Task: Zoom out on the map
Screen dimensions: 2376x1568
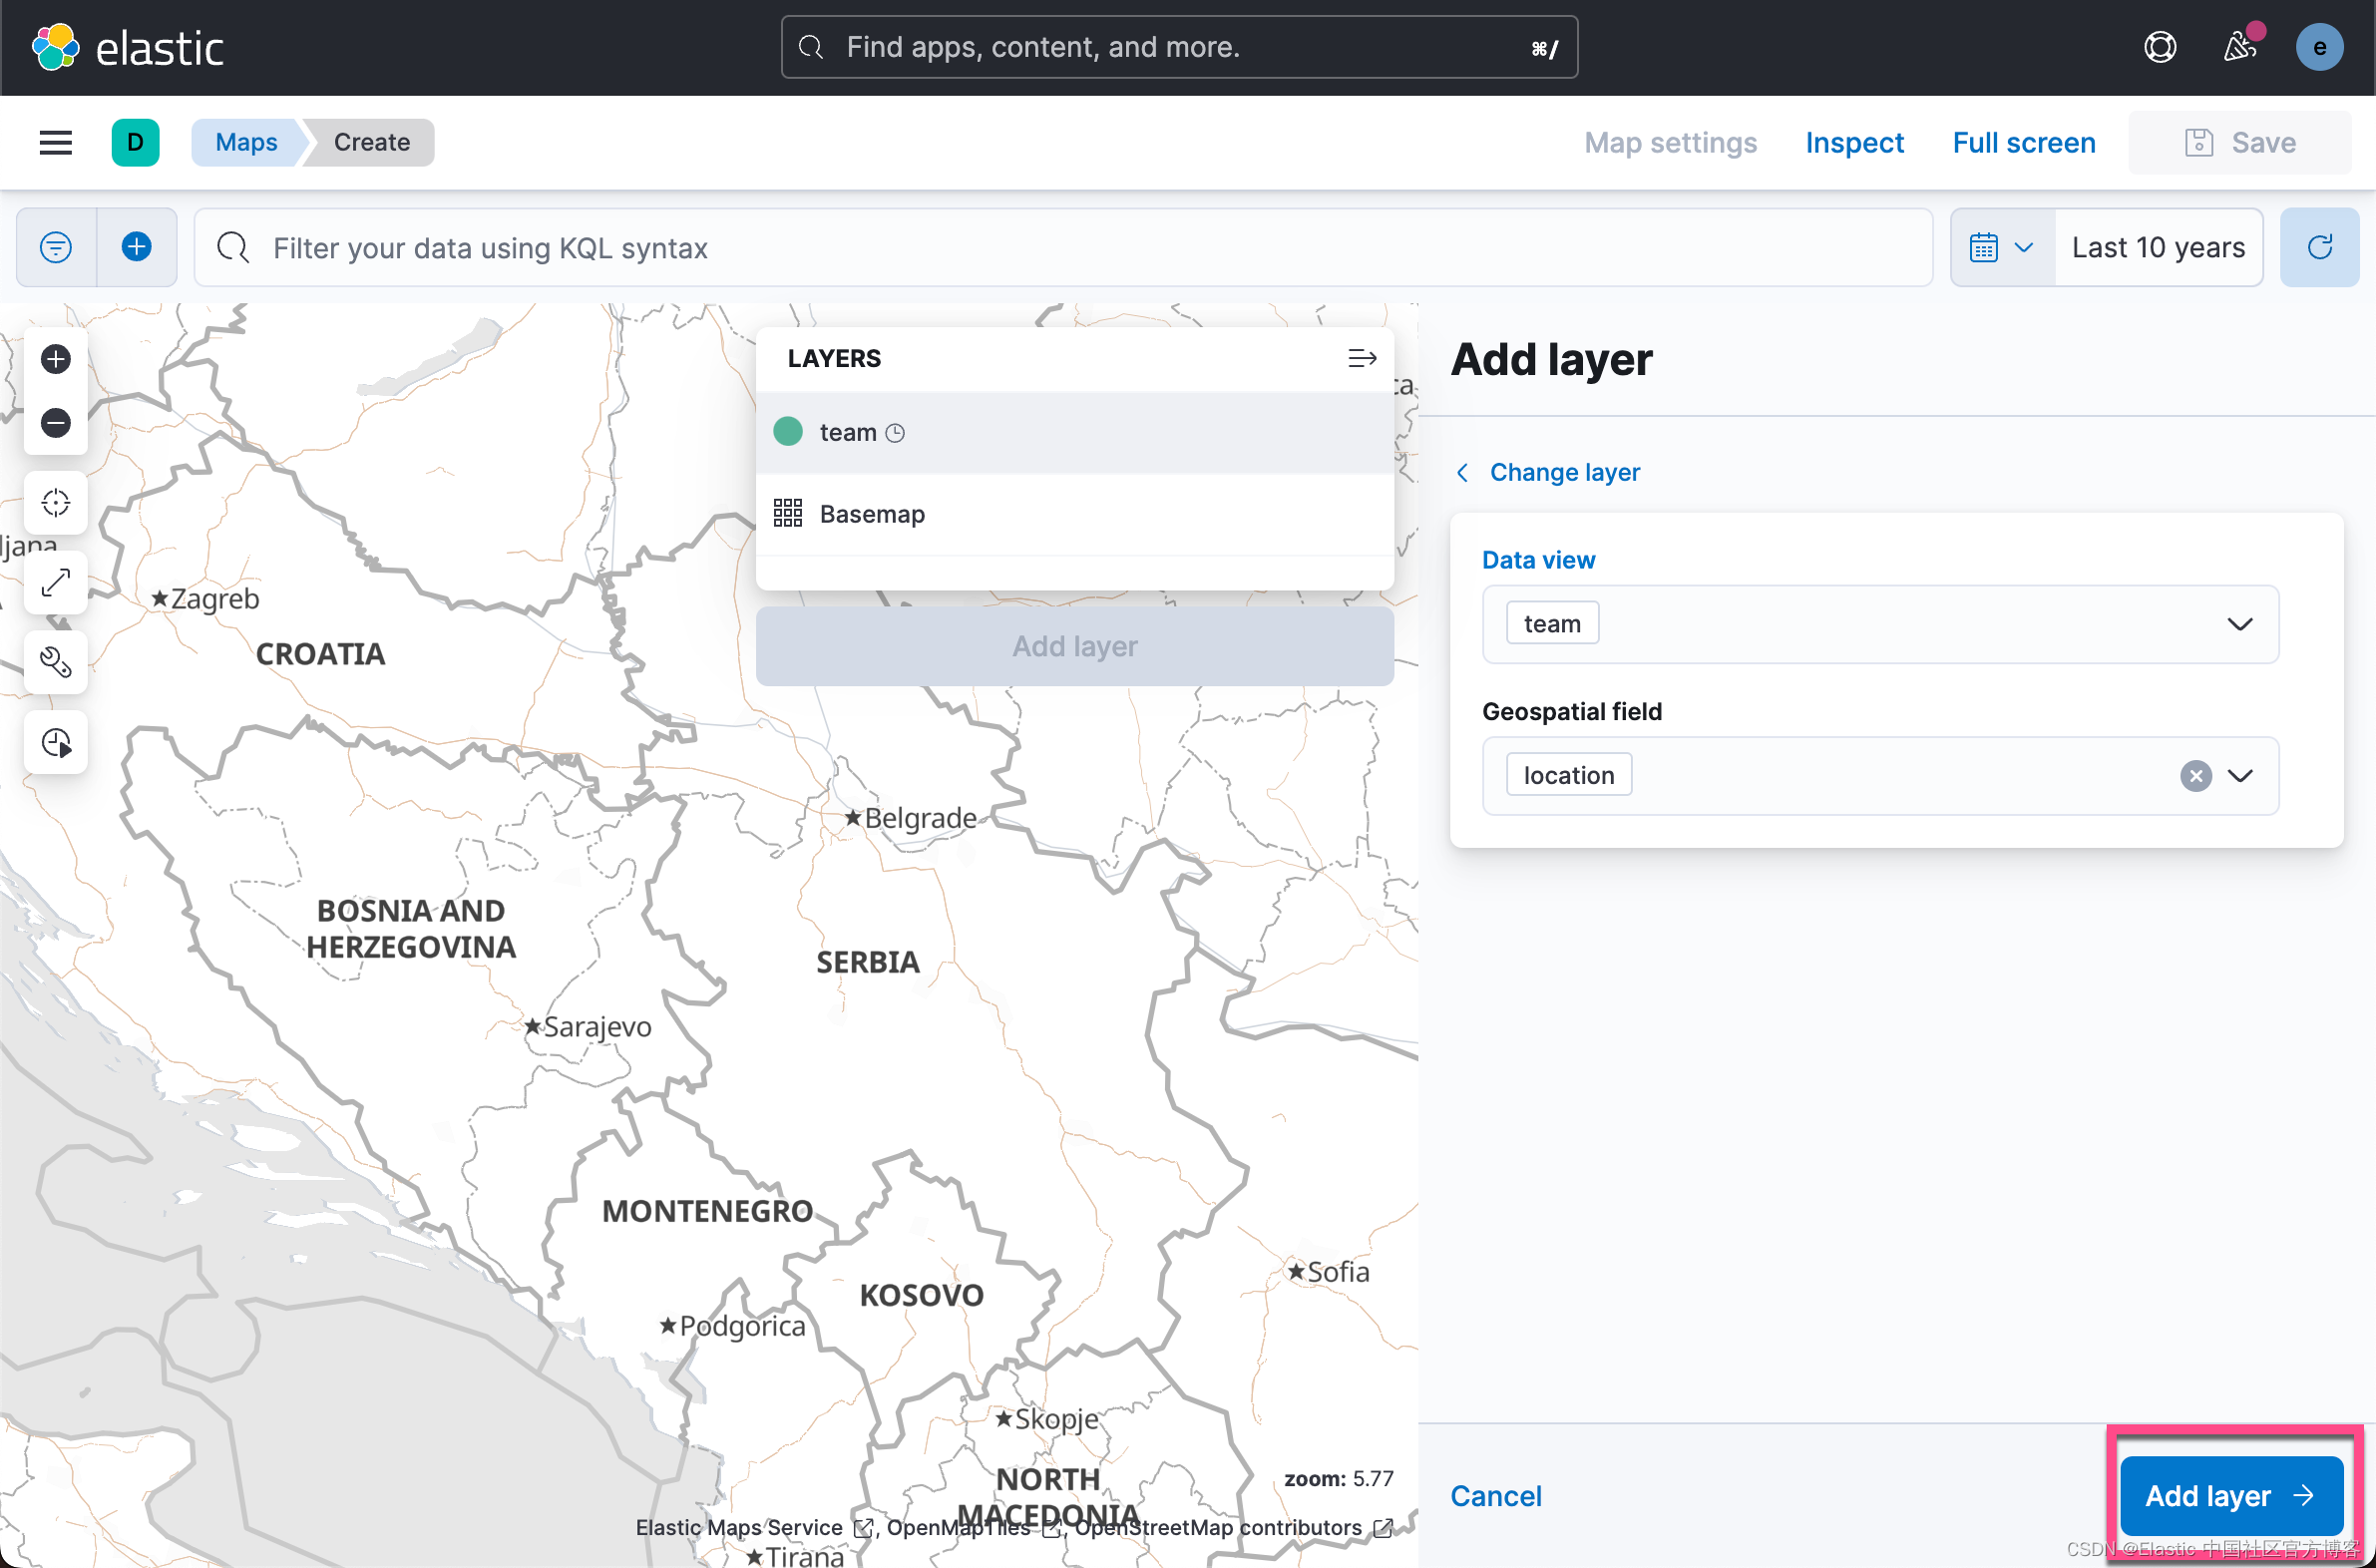Action: pyautogui.click(x=55, y=422)
